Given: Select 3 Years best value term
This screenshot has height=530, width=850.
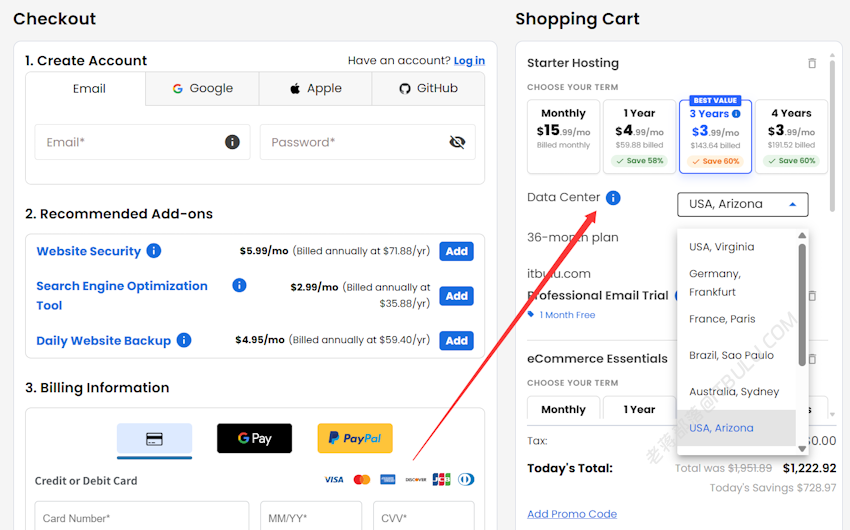Looking at the screenshot, I should point(715,137).
